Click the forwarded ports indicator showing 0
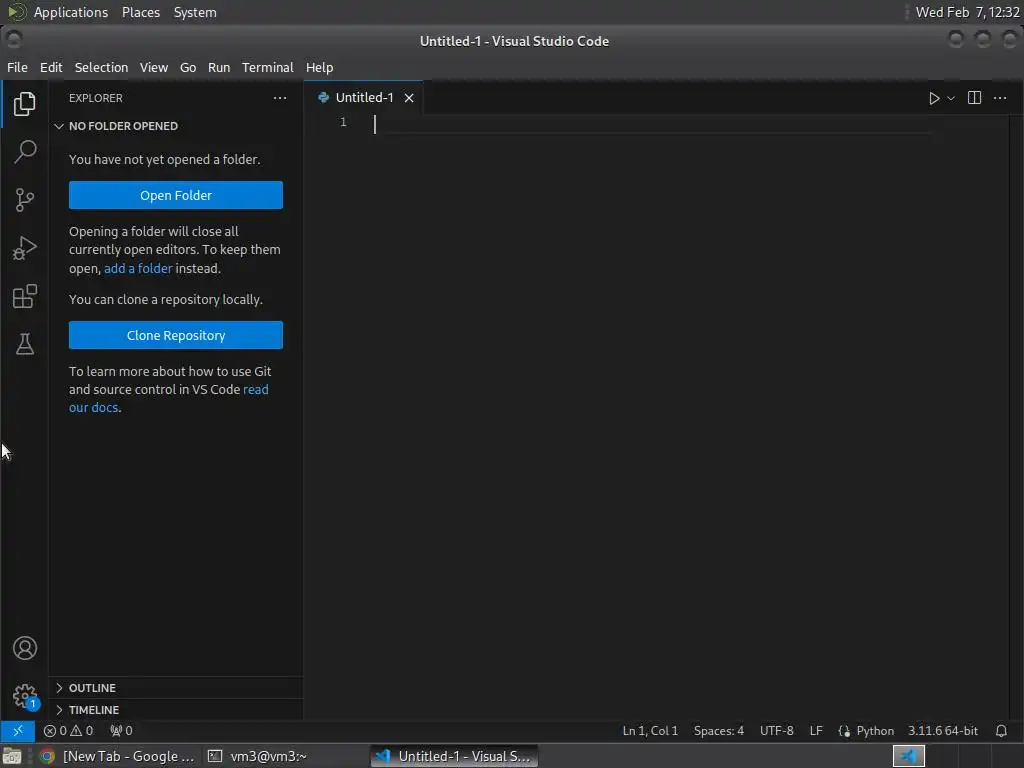This screenshot has height=768, width=1024. [x=121, y=731]
